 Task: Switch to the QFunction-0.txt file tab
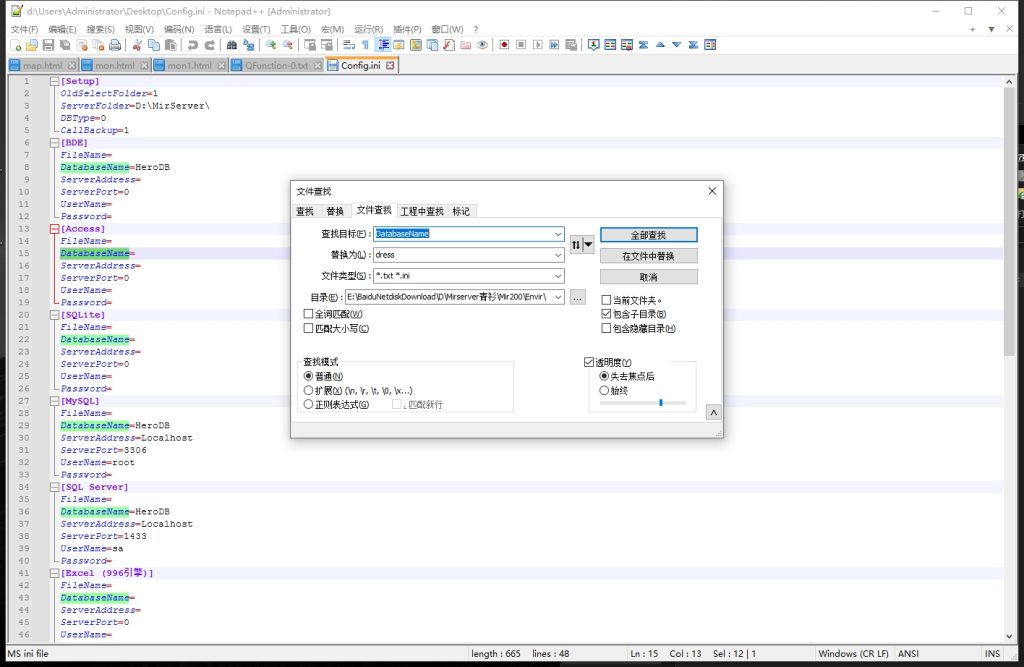[x=276, y=65]
